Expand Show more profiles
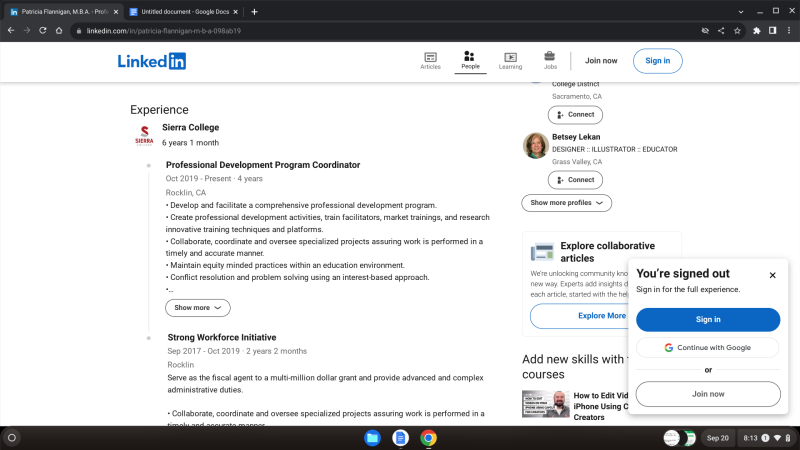 click(566, 203)
